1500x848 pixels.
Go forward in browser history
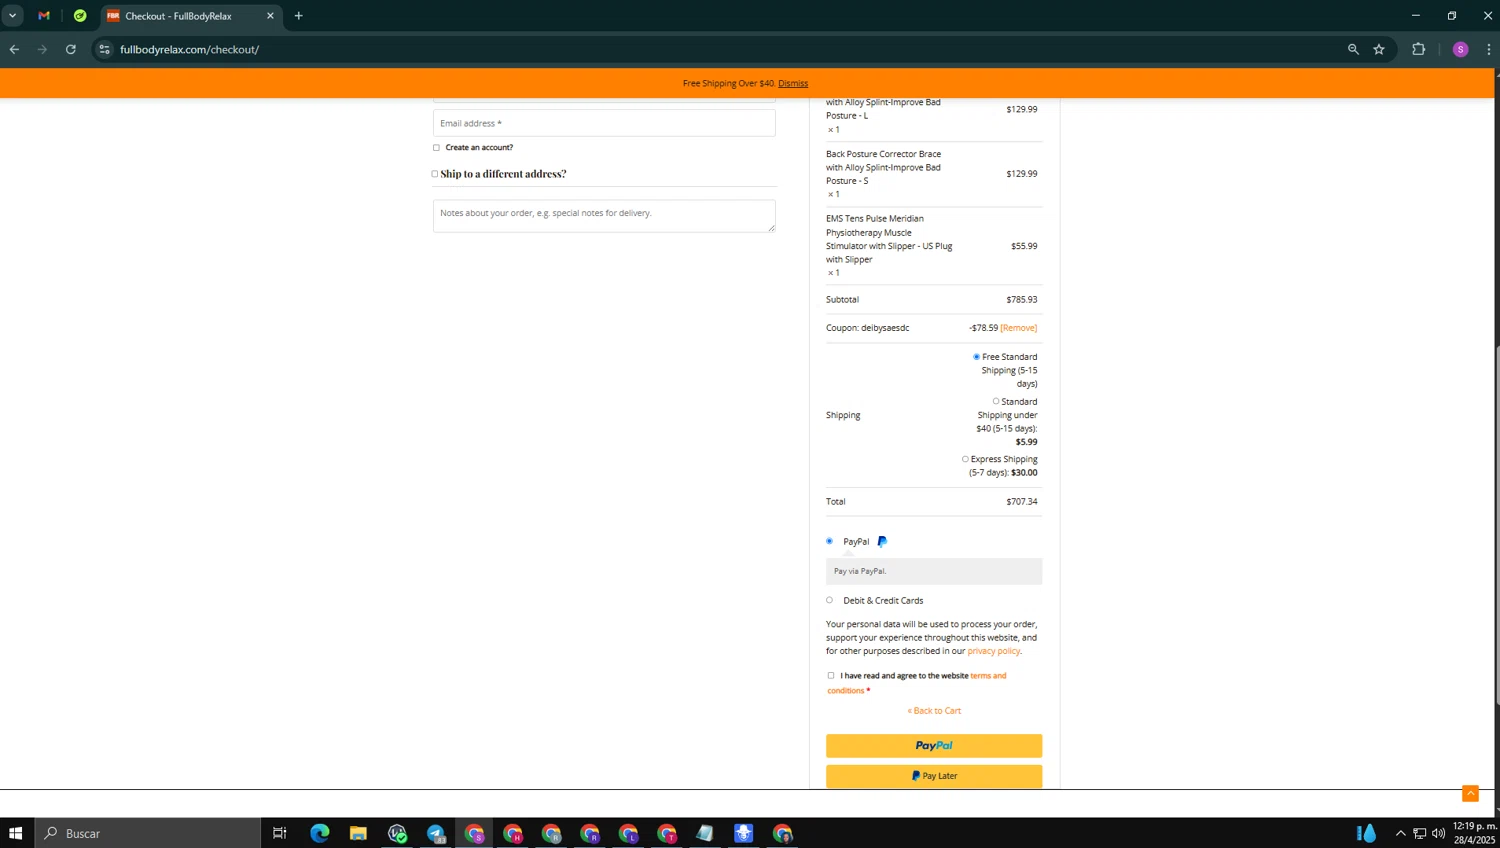click(42, 49)
